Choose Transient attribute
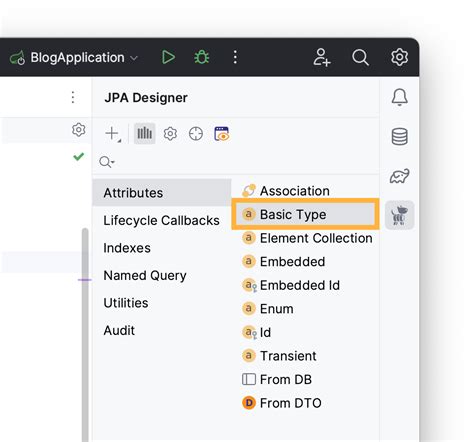Screen dimensions: 474x442 305,356
